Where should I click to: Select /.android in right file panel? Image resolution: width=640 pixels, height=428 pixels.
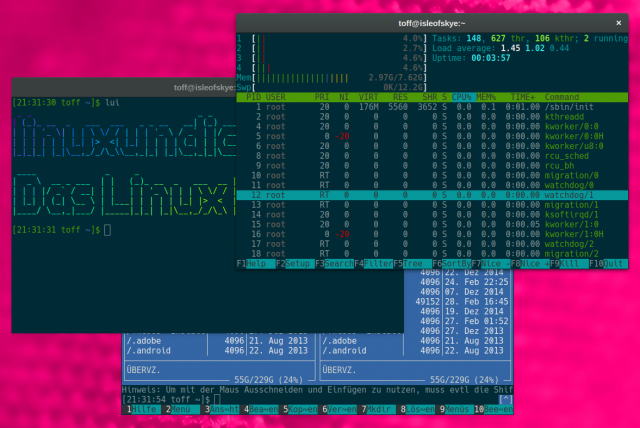416,350
